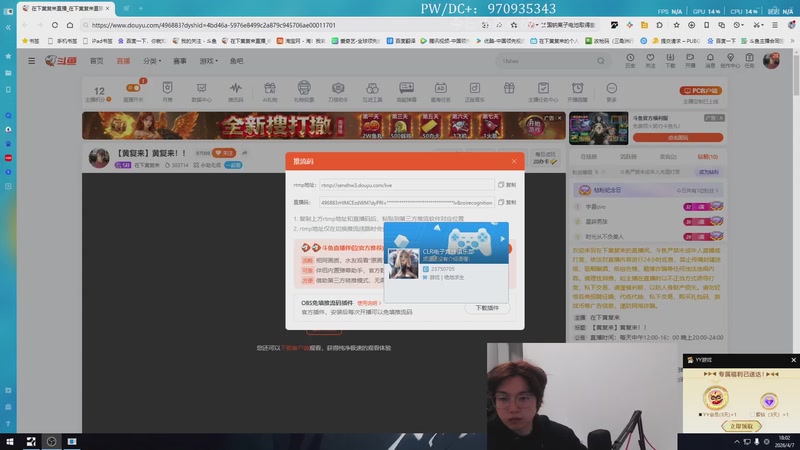800x450 pixels.
Task: Go to 首页 in Douyu navigation
Action: (x=96, y=61)
